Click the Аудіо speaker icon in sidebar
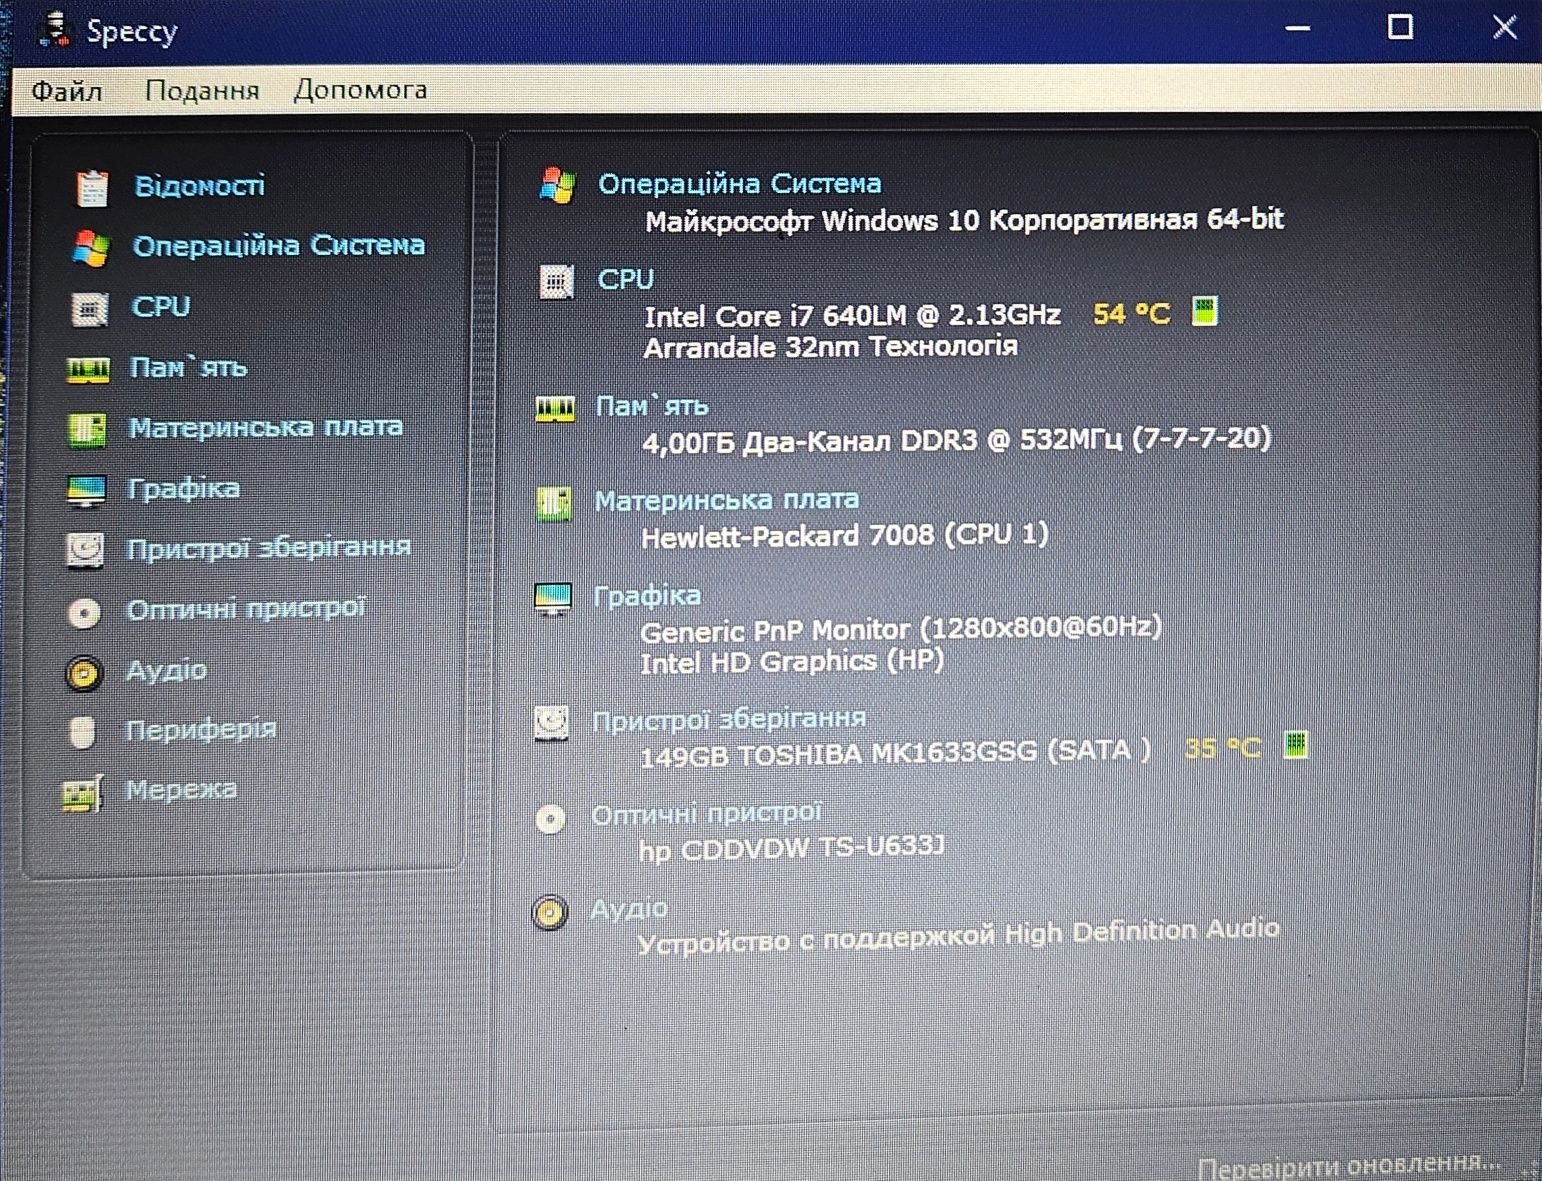This screenshot has height=1181, width=1542. (84, 673)
